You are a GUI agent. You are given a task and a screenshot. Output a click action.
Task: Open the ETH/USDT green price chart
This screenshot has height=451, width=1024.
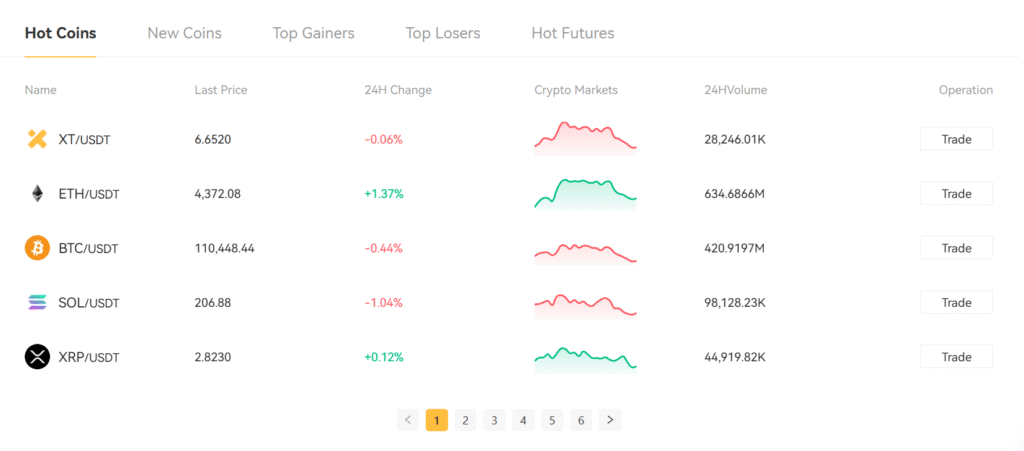point(585,192)
